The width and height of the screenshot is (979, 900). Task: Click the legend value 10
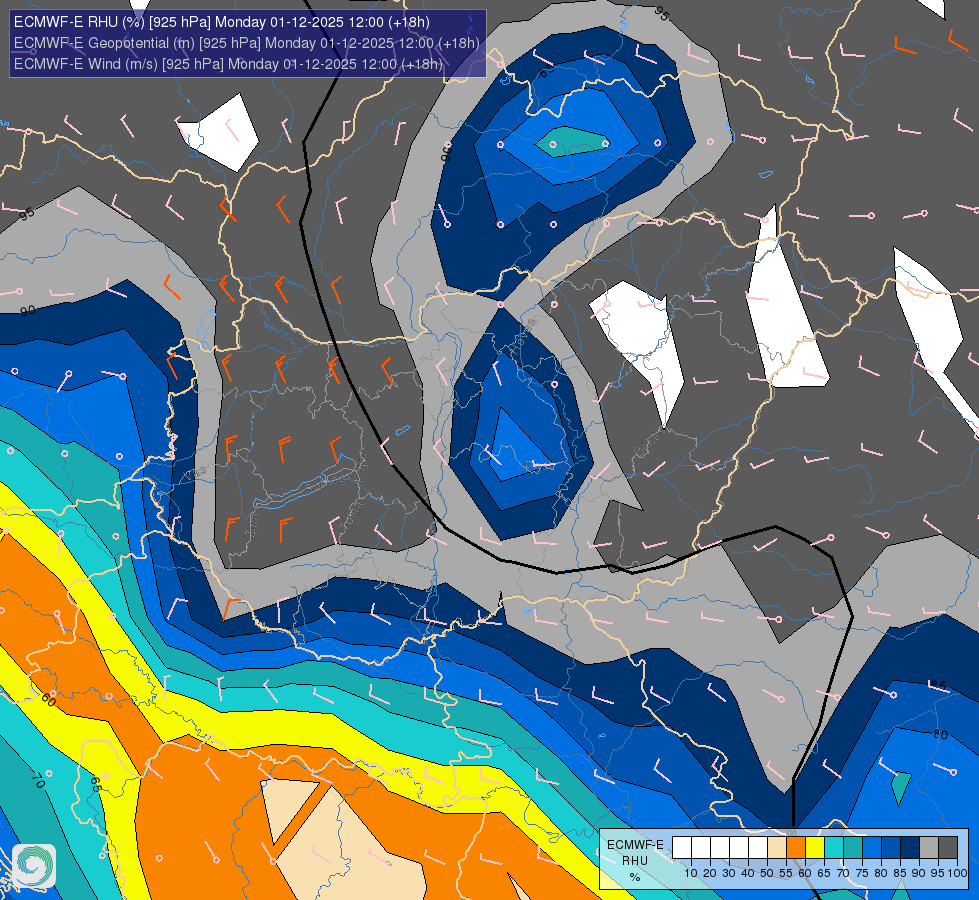pyautogui.click(x=691, y=873)
